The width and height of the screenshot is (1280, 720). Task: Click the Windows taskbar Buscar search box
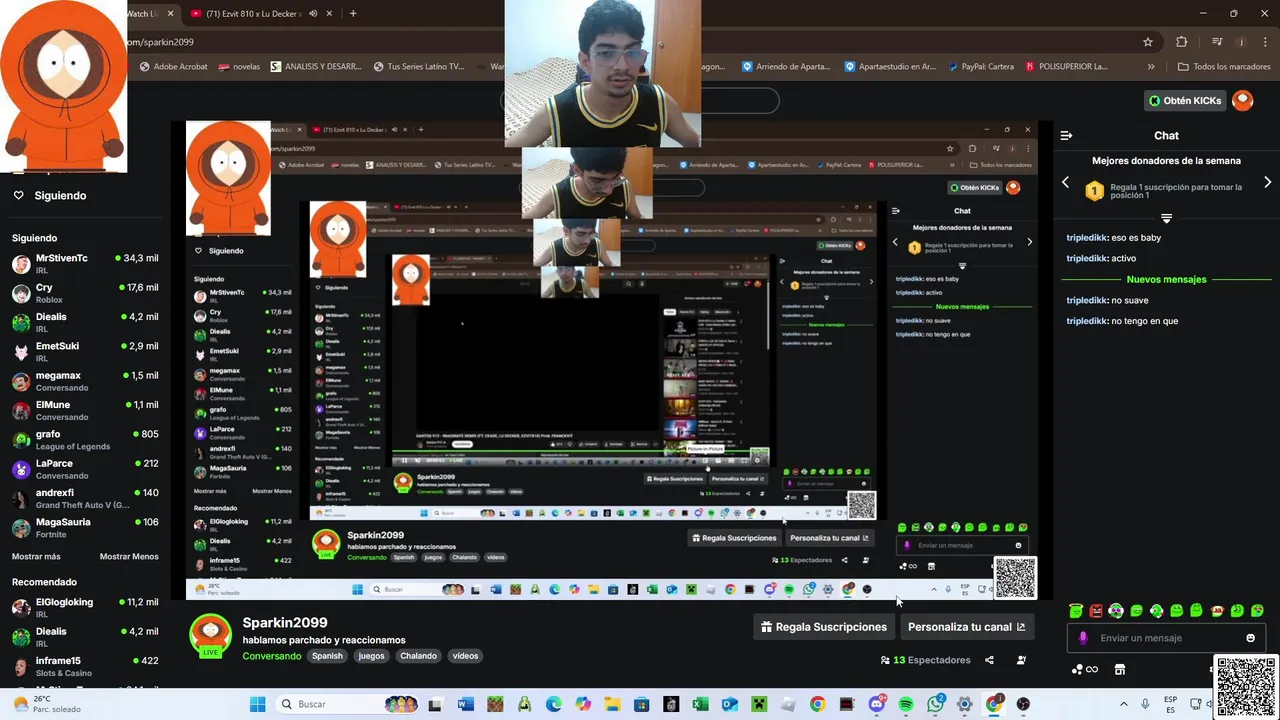347,704
